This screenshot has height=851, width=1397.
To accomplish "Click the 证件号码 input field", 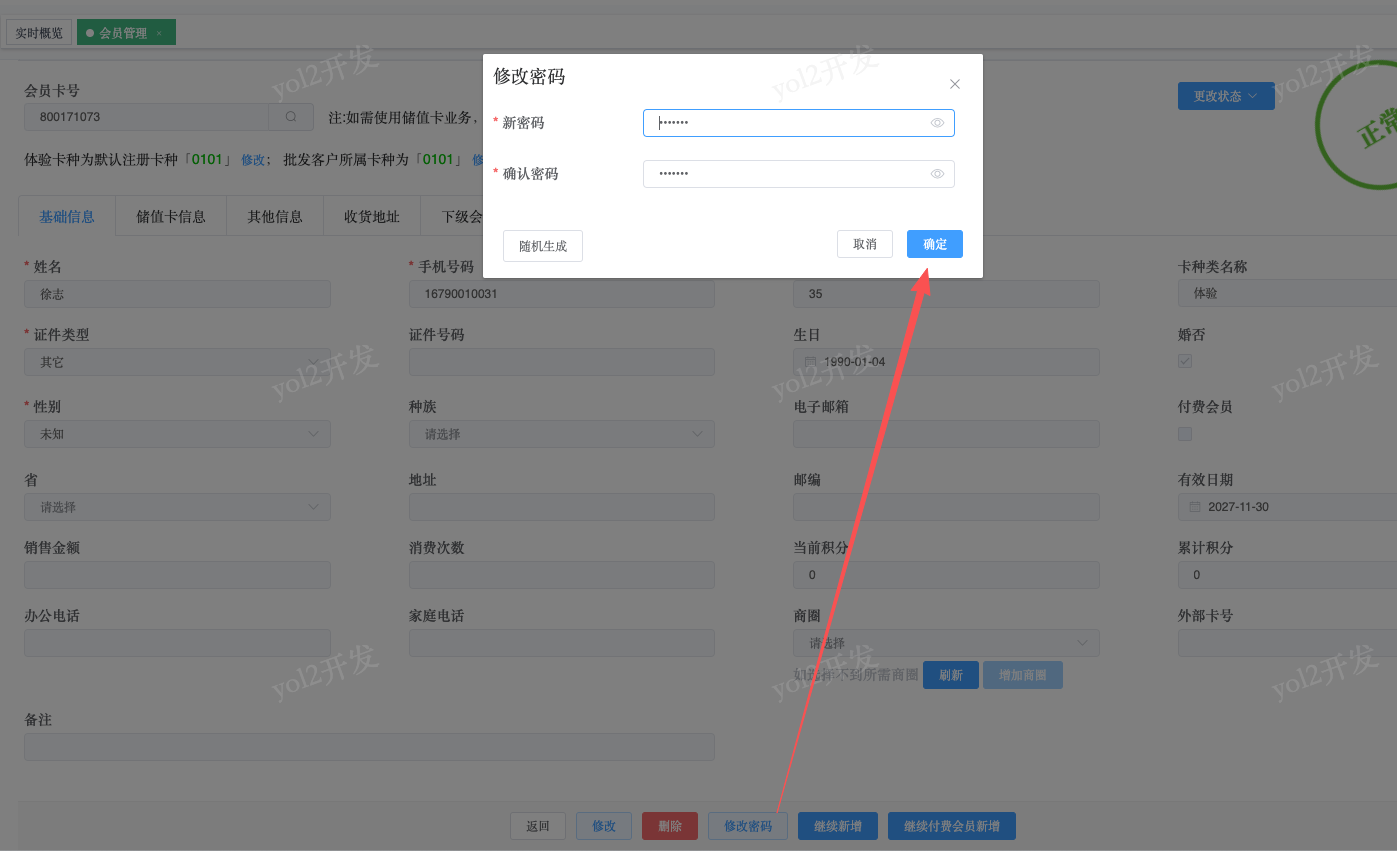I will 562,362.
